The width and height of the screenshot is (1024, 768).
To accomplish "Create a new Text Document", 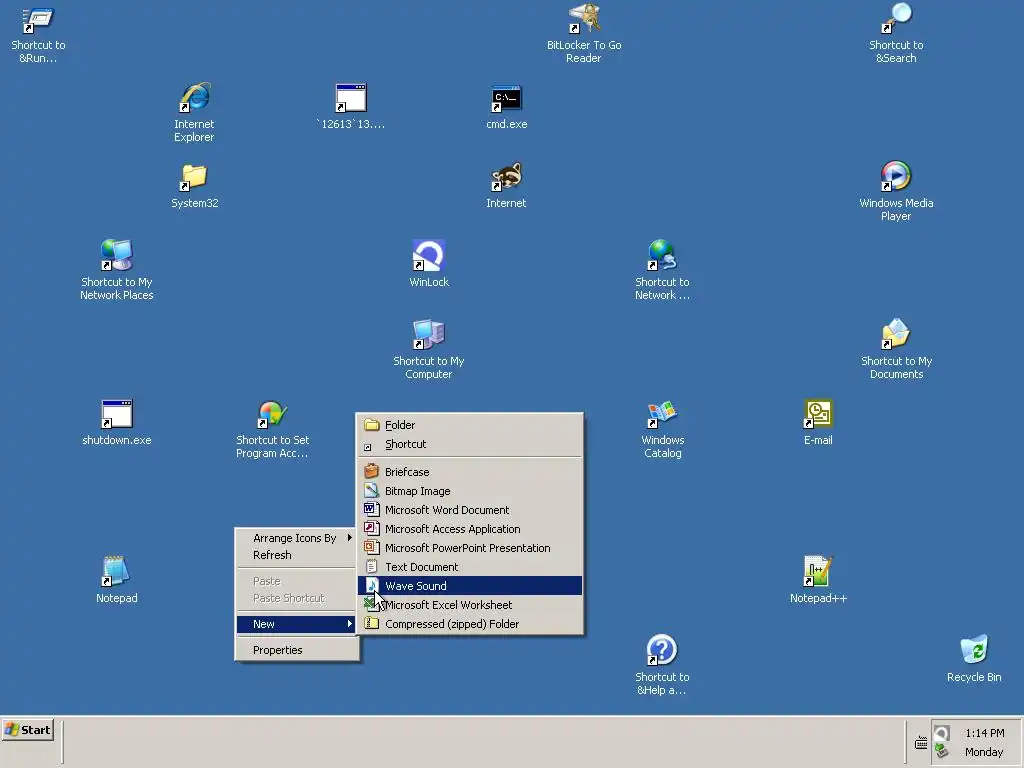I will coord(470,566).
